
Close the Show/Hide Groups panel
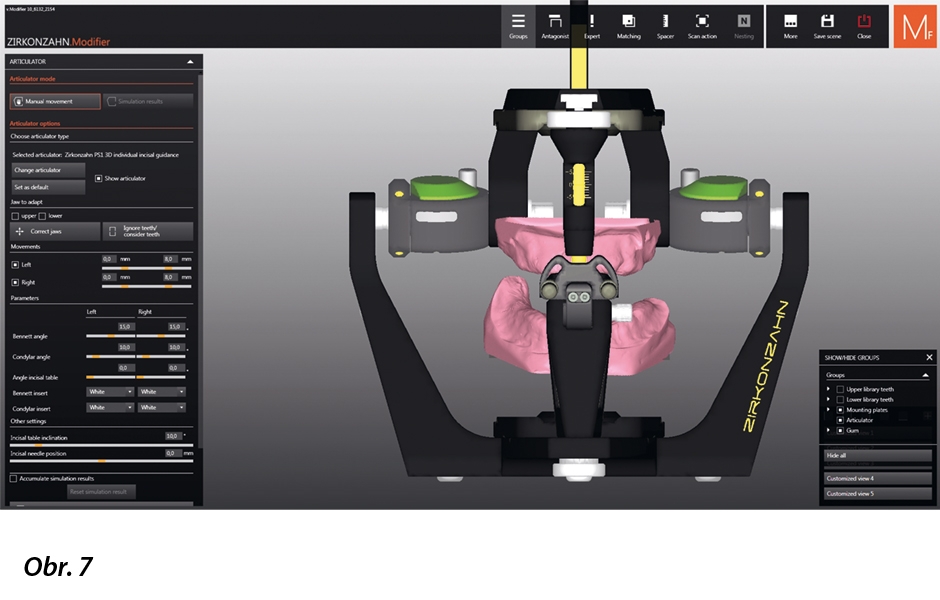point(929,357)
